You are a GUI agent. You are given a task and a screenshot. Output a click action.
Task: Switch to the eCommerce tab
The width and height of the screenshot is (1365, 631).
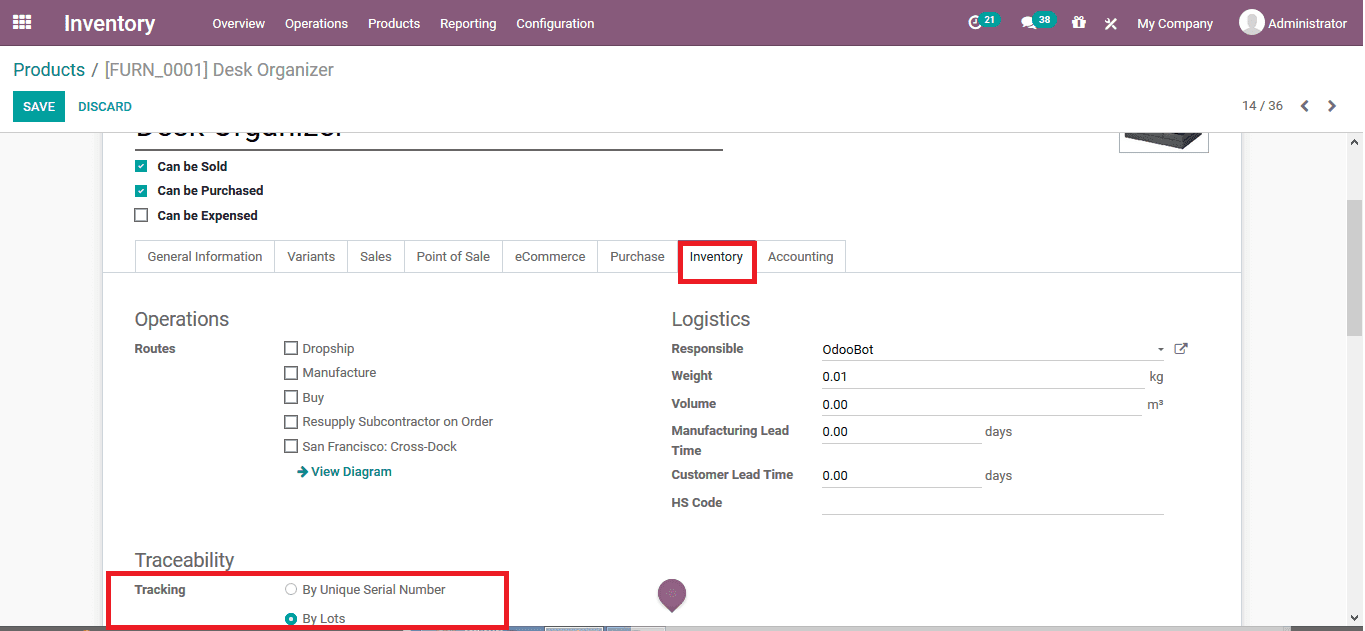point(550,257)
